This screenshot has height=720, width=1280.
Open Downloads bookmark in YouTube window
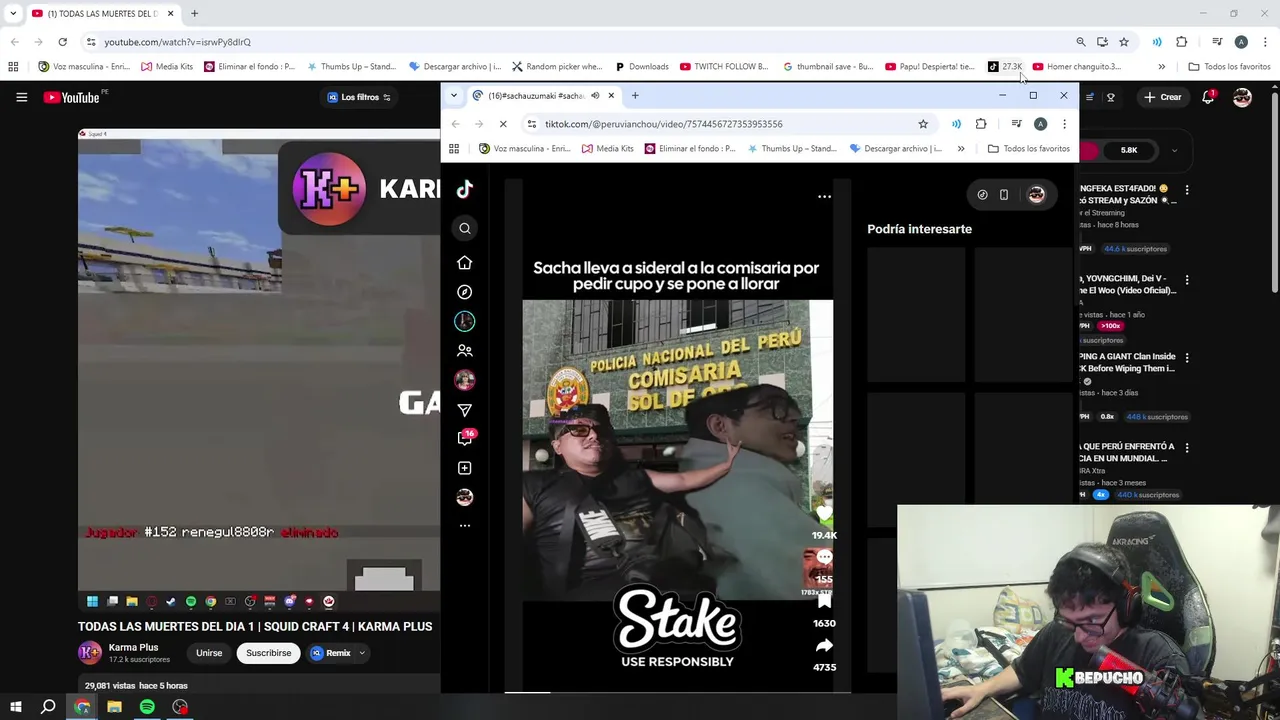[x=642, y=67]
